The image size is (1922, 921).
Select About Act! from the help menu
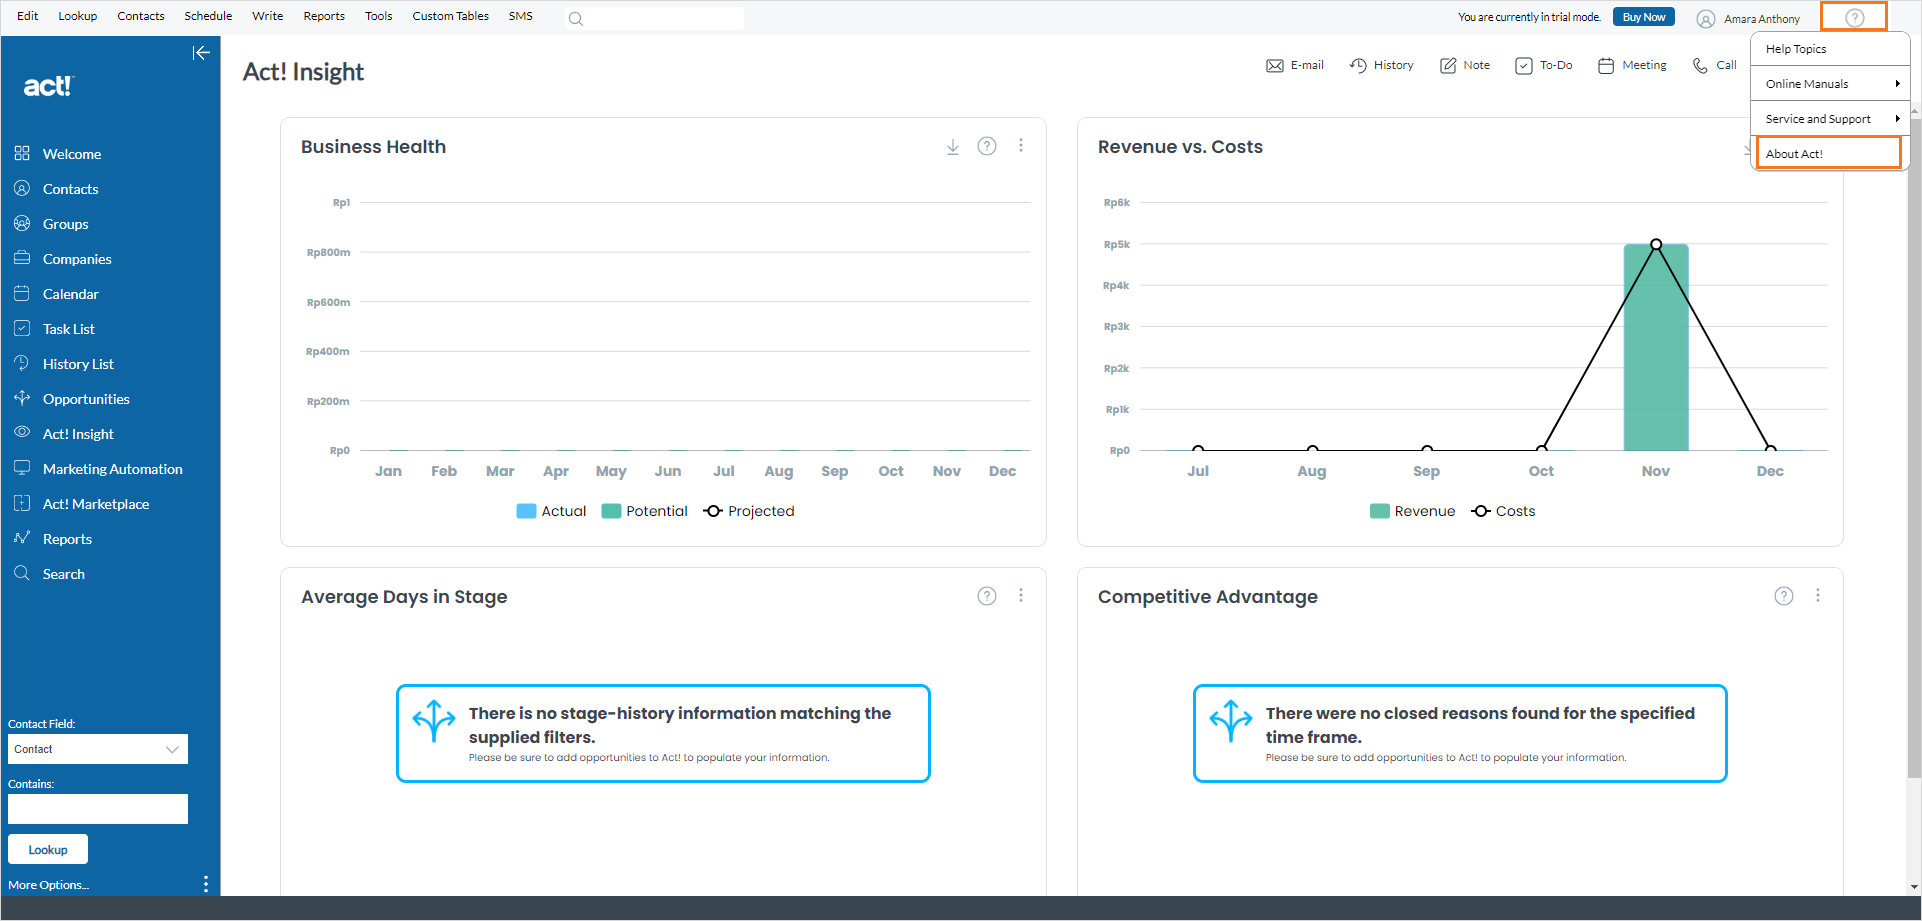tap(1829, 153)
